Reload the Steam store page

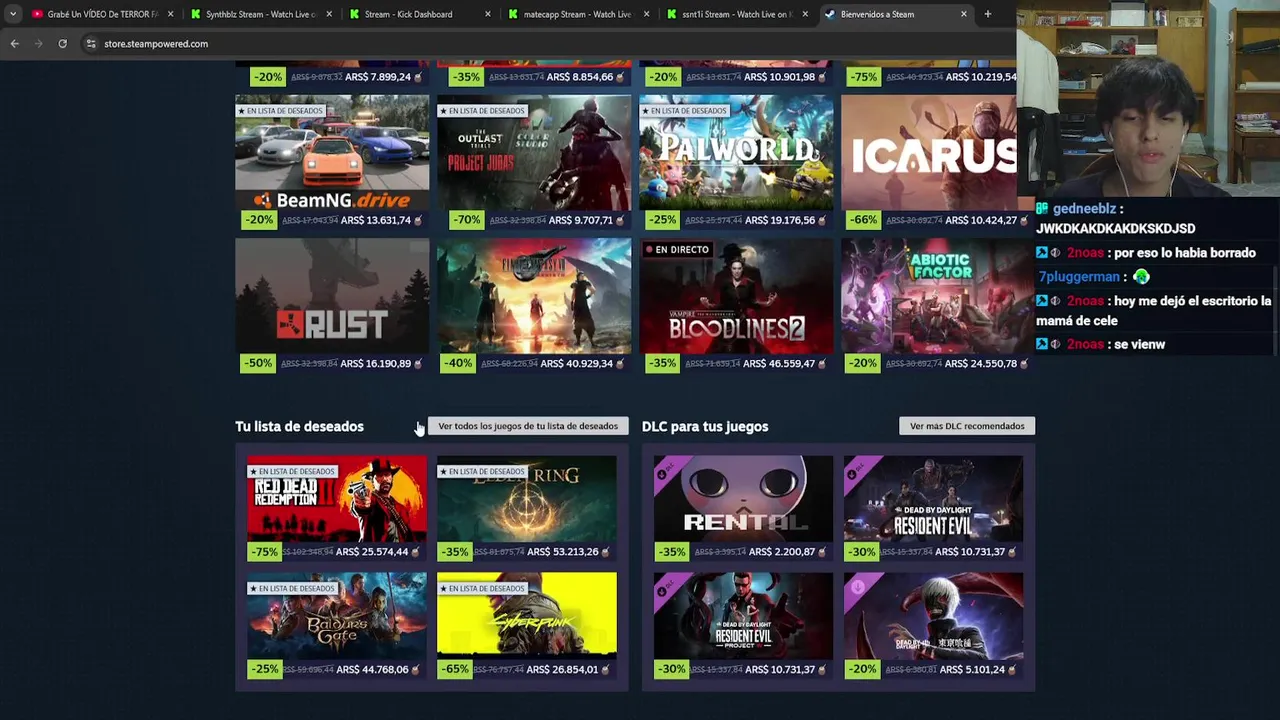tap(62, 44)
